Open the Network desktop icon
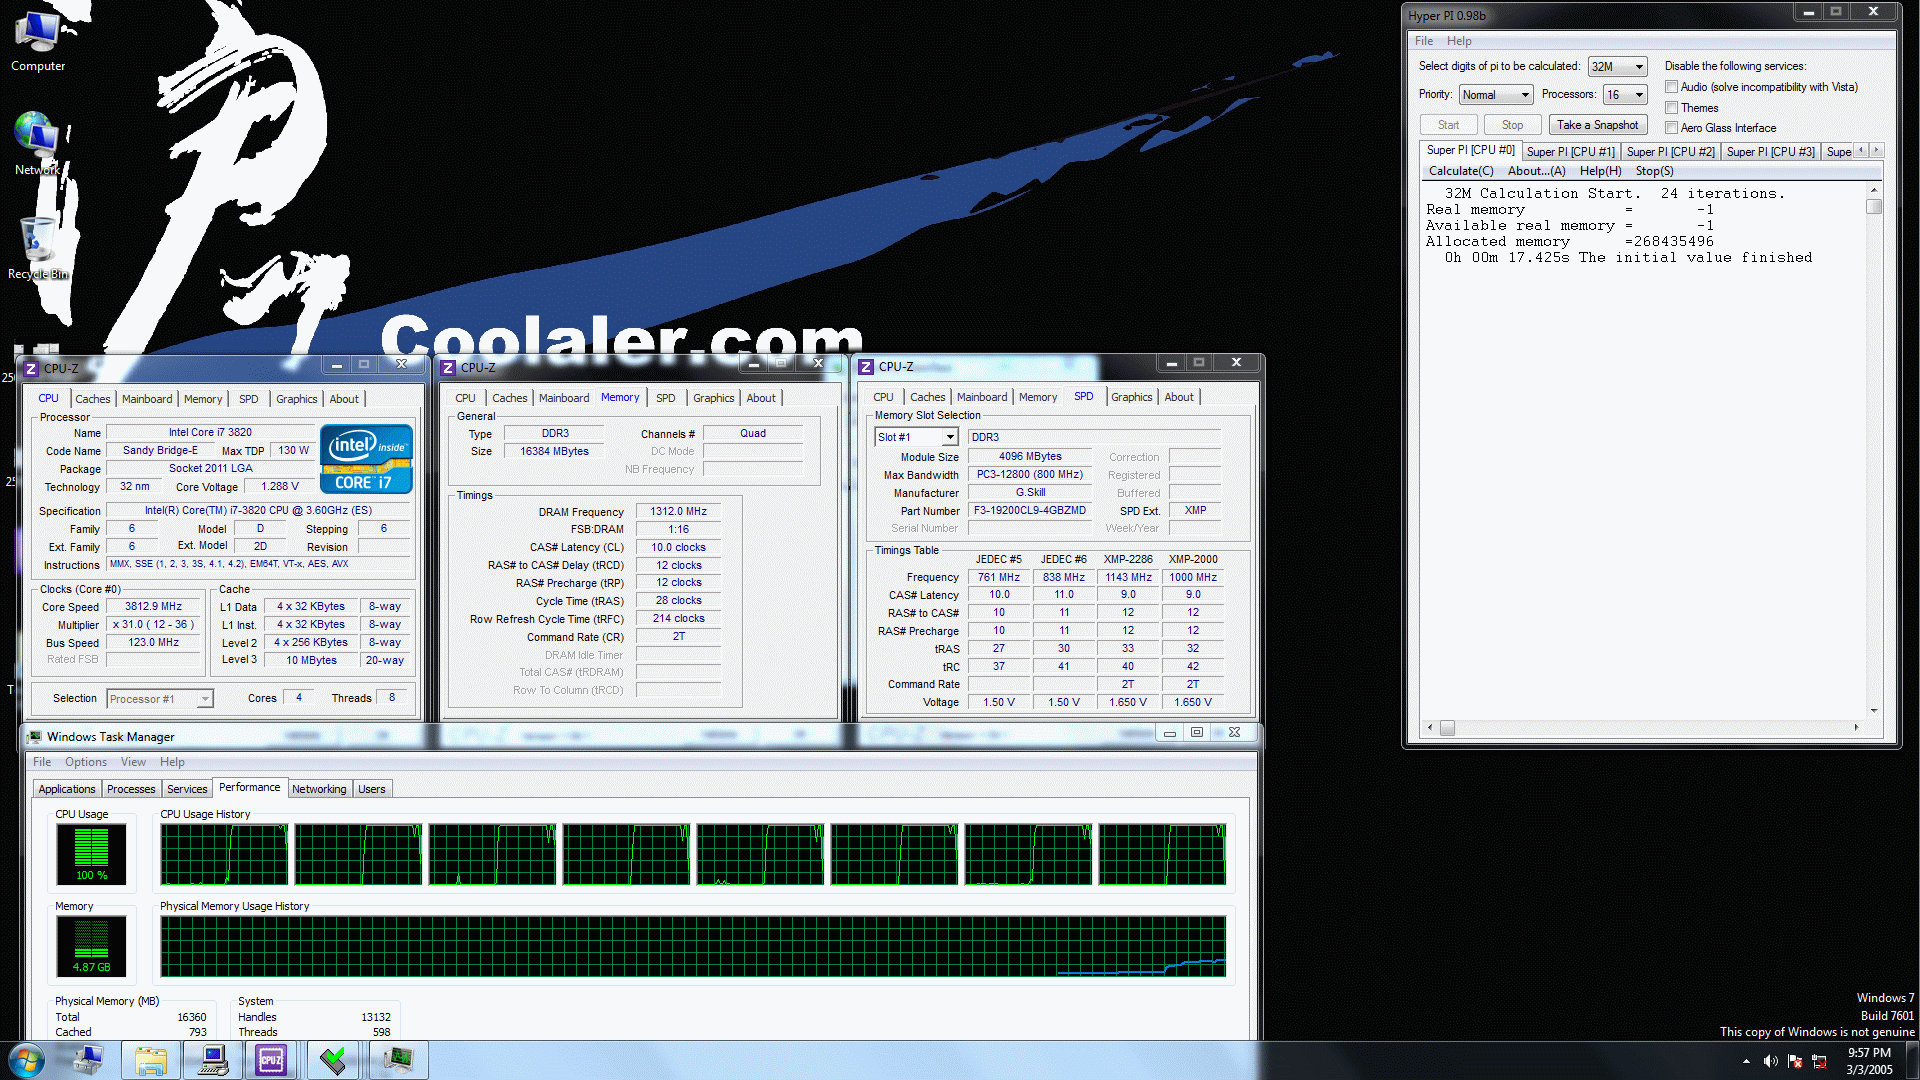 tap(38, 144)
